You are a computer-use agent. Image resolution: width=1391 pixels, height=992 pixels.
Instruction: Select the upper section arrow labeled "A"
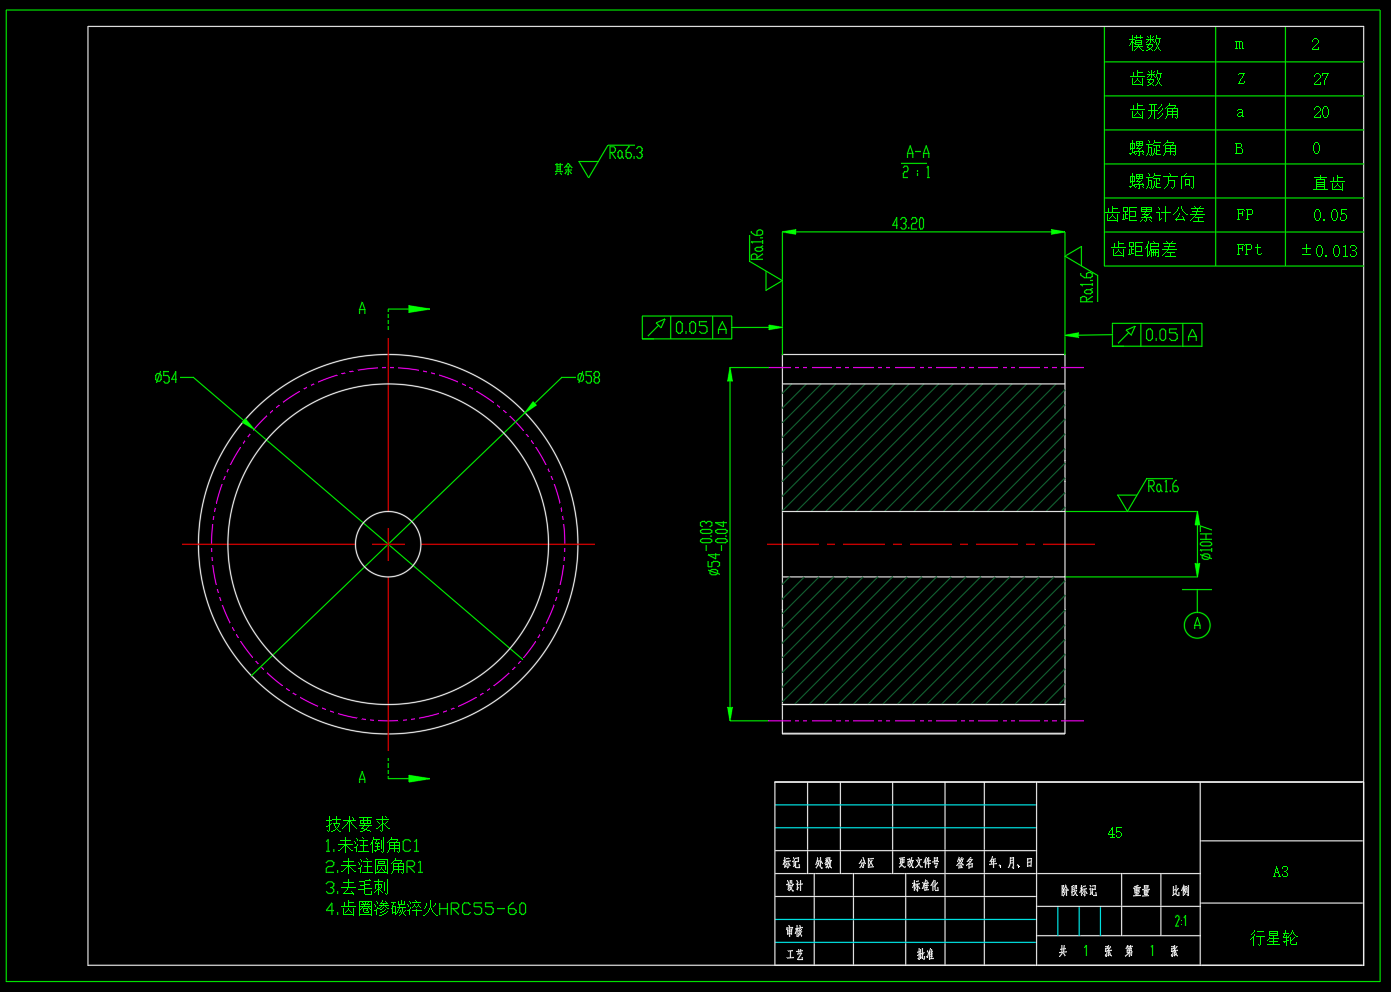pos(394,309)
